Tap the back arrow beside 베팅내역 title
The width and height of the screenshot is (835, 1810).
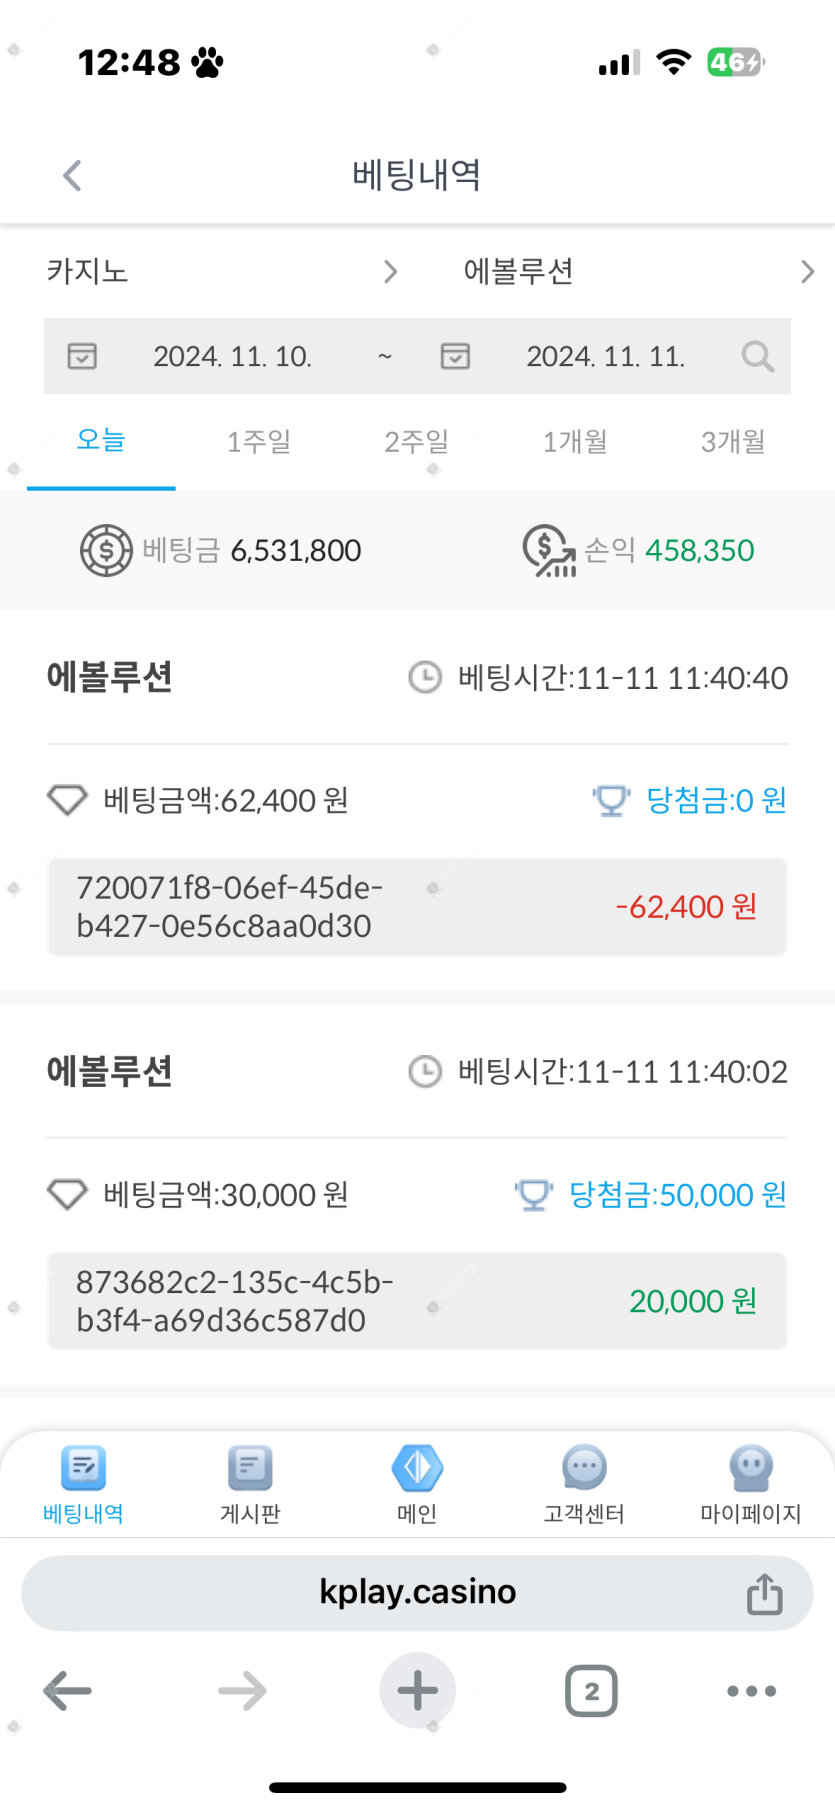[x=72, y=176]
